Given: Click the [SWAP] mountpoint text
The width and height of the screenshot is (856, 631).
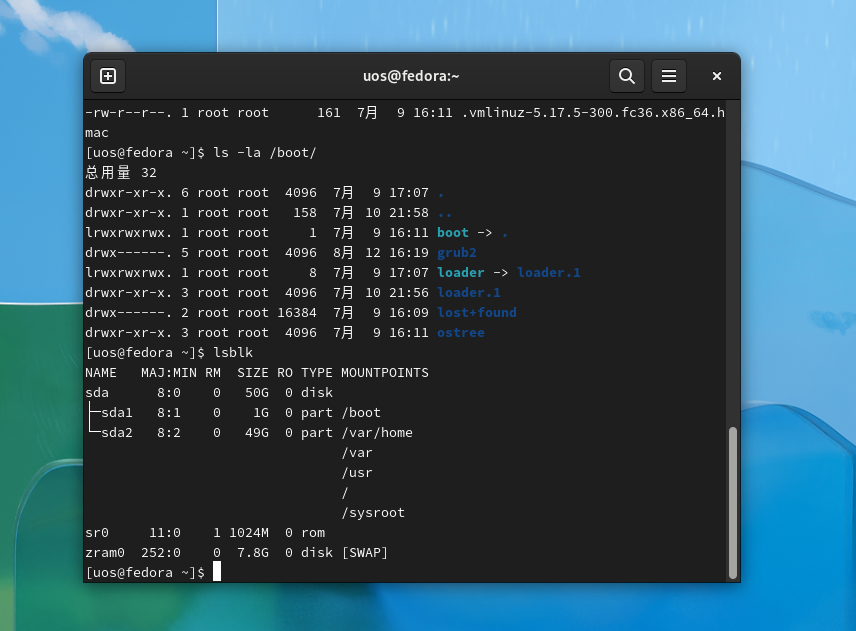Looking at the screenshot, I should [365, 553].
